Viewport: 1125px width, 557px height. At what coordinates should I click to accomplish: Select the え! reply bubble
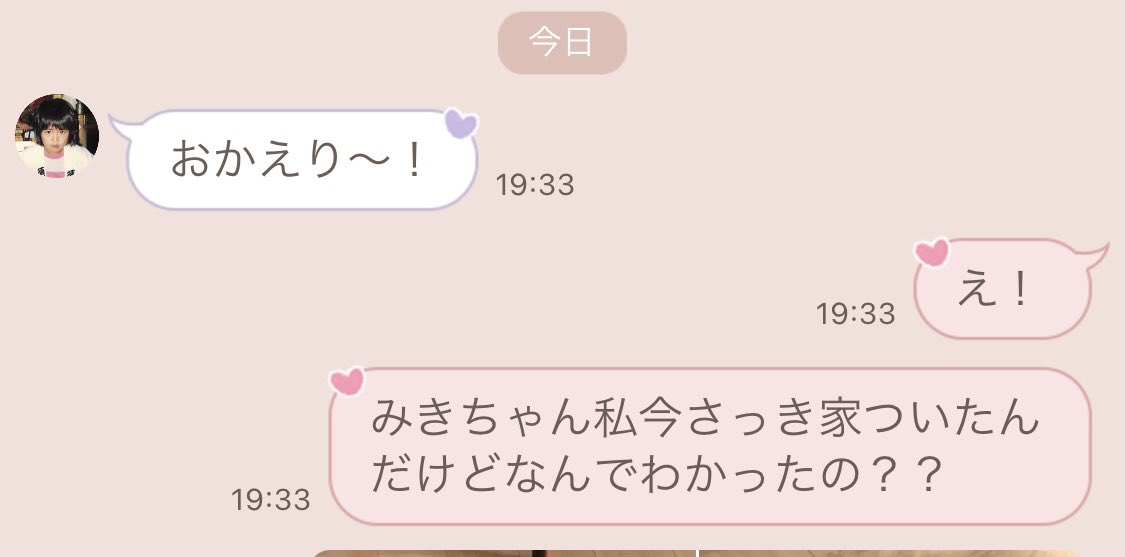[1002, 289]
